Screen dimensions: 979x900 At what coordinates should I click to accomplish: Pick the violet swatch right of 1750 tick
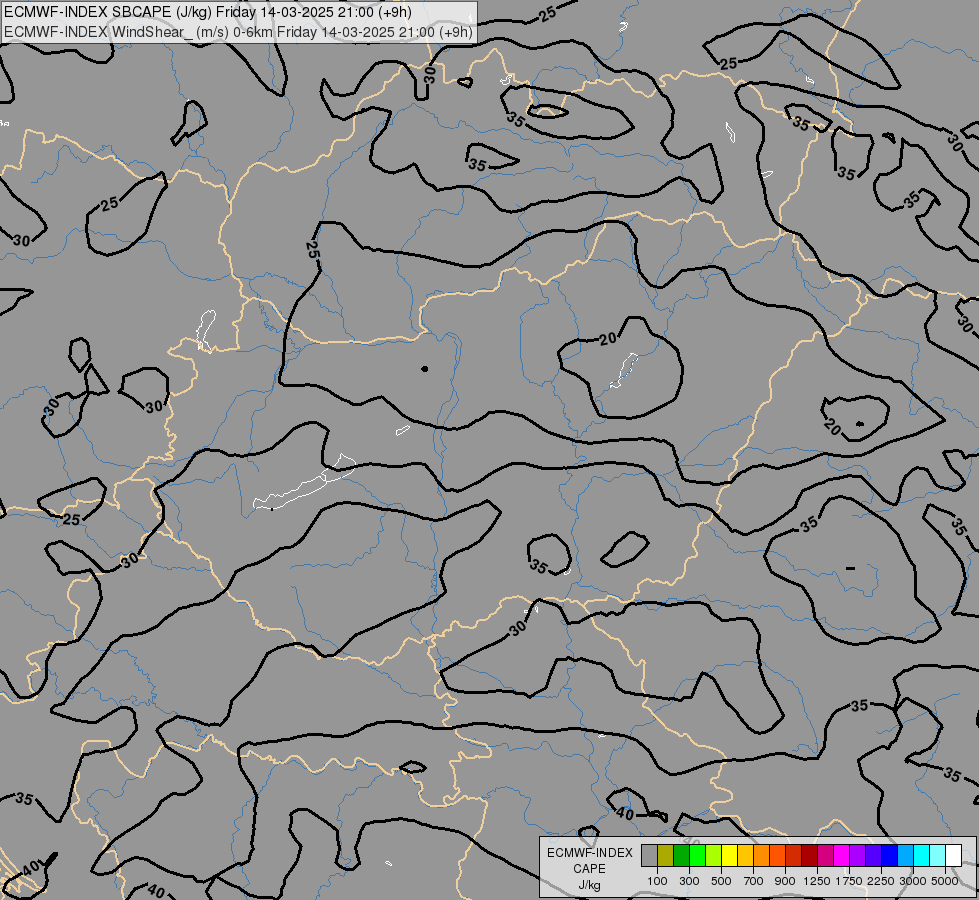click(857, 856)
